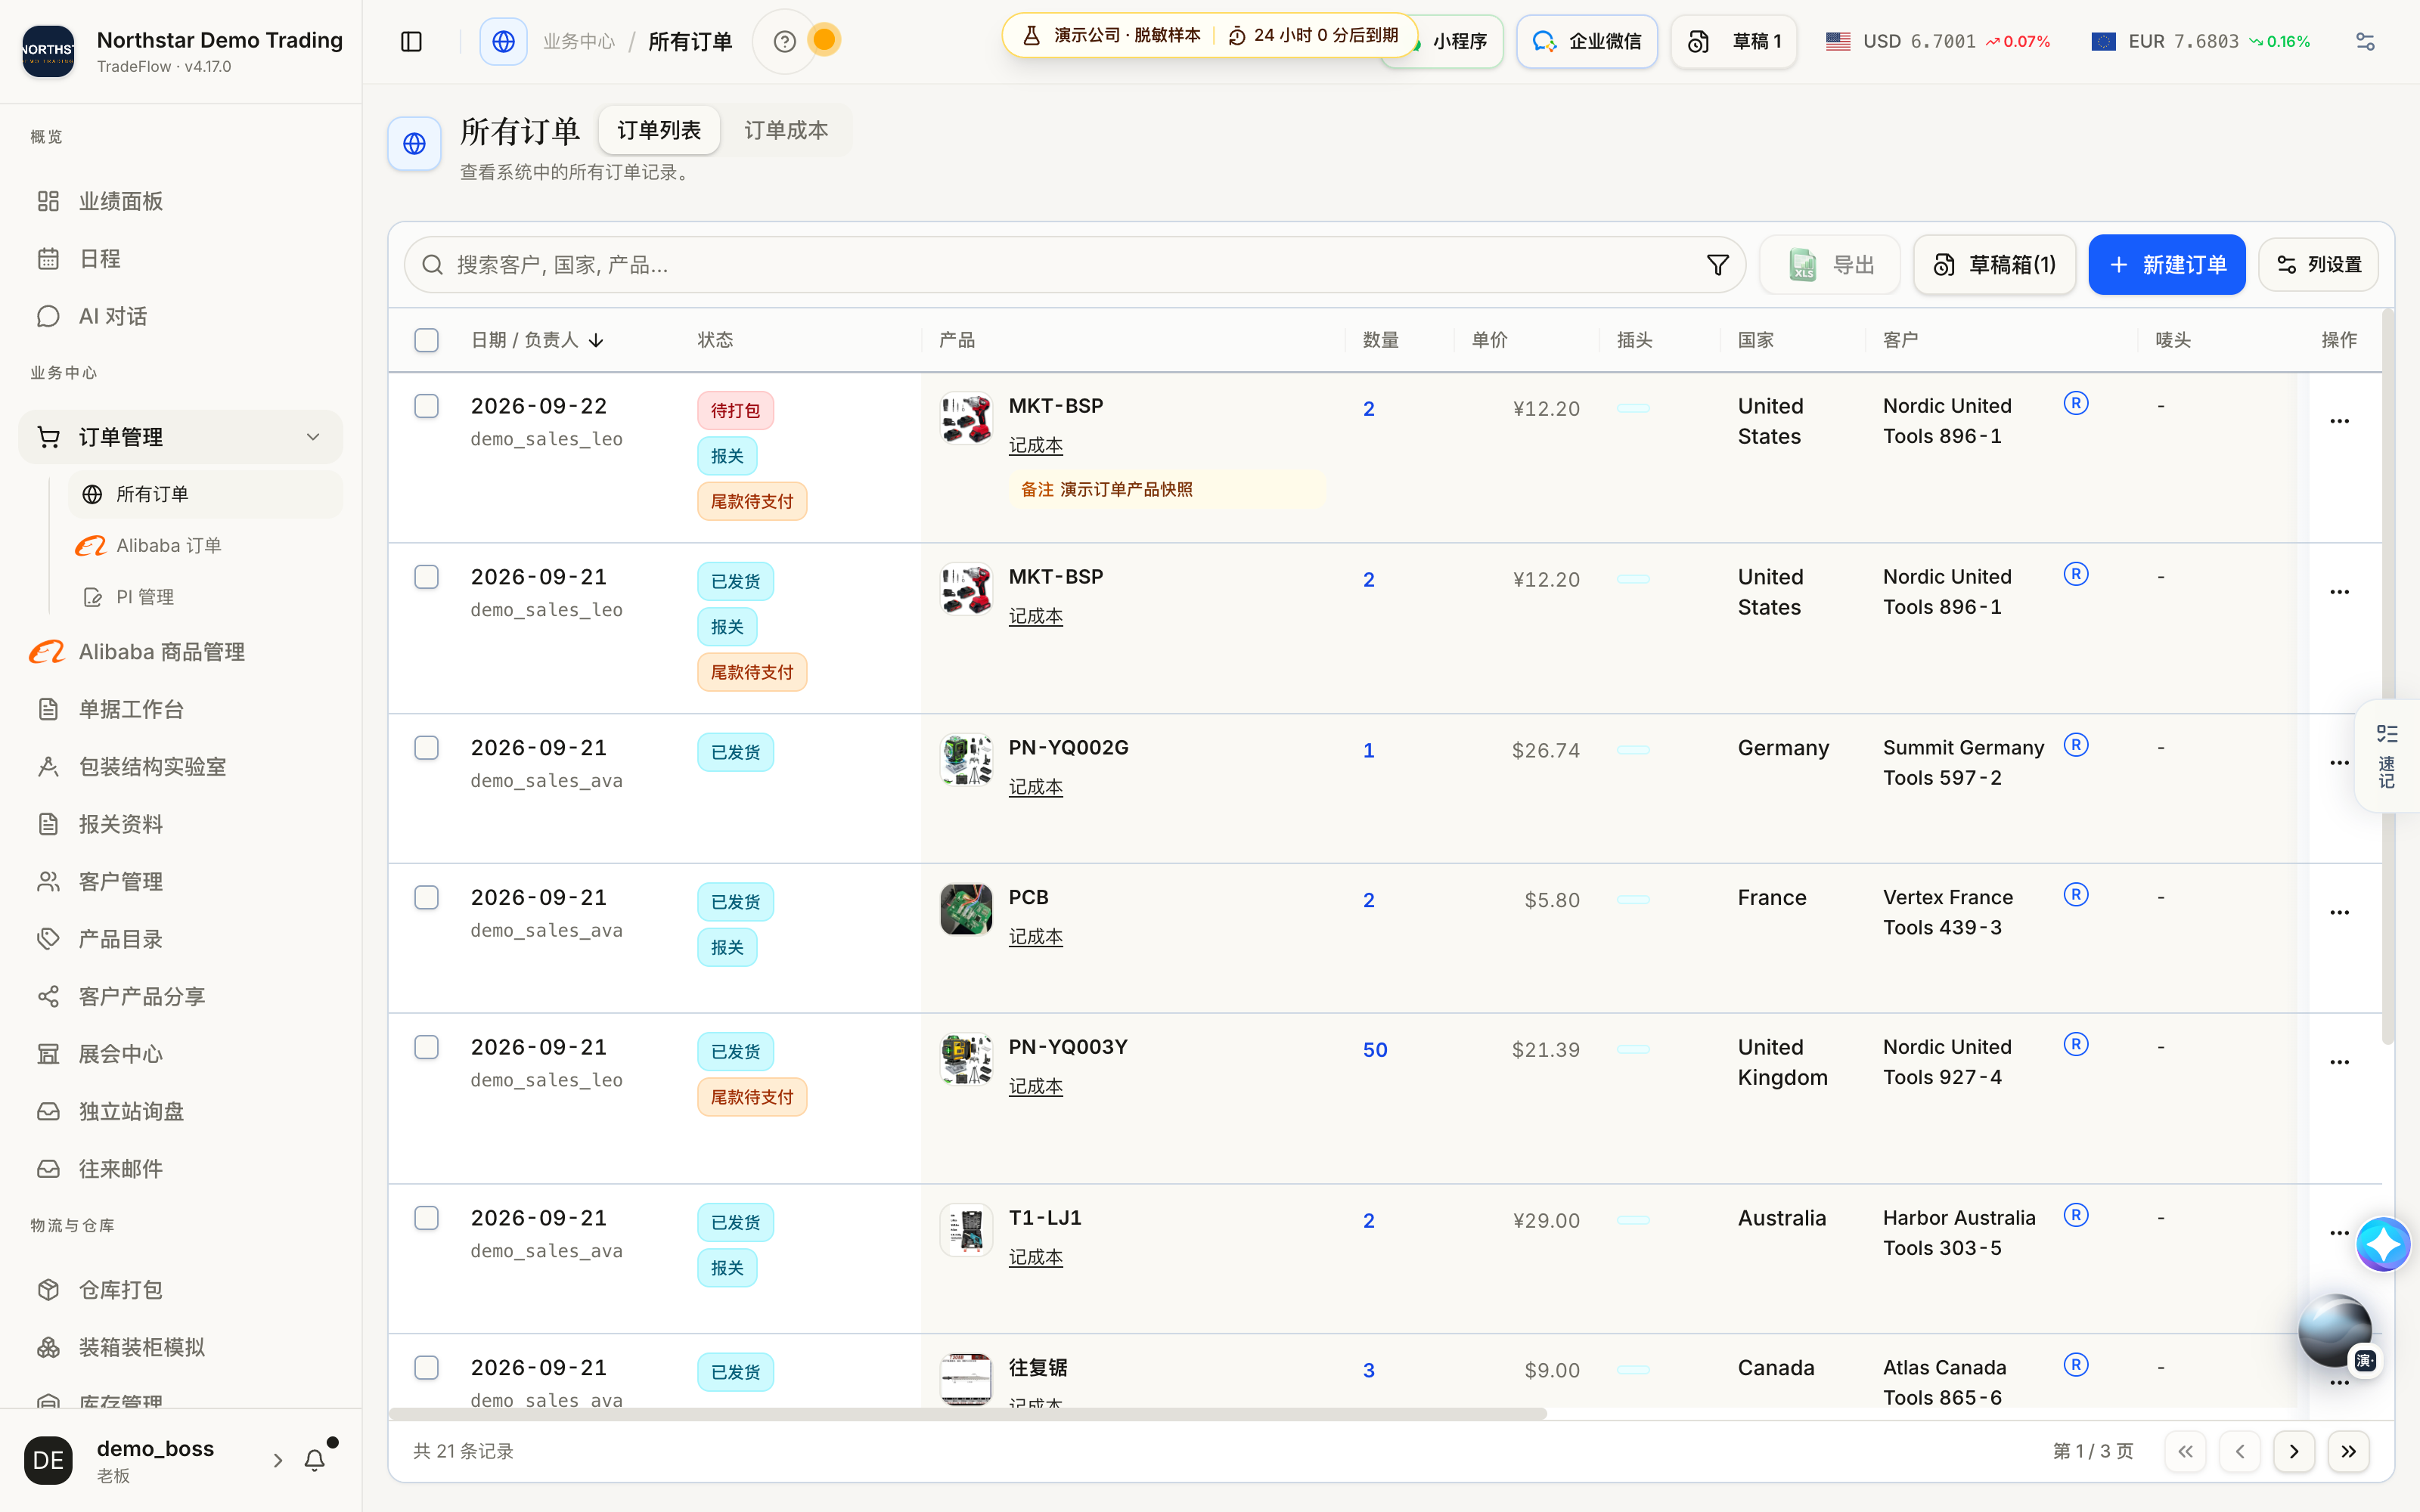Screen dimensions: 2420x1512
Task: Check the PCB order row
Action: pyautogui.click(x=426, y=898)
